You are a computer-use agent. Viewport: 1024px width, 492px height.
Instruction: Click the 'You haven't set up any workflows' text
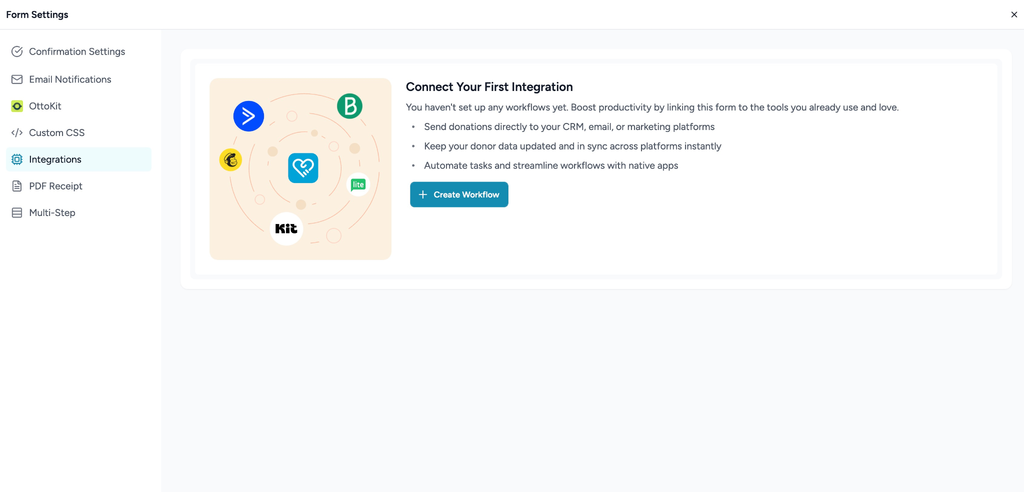pyautogui.click(x=652, y=107)
